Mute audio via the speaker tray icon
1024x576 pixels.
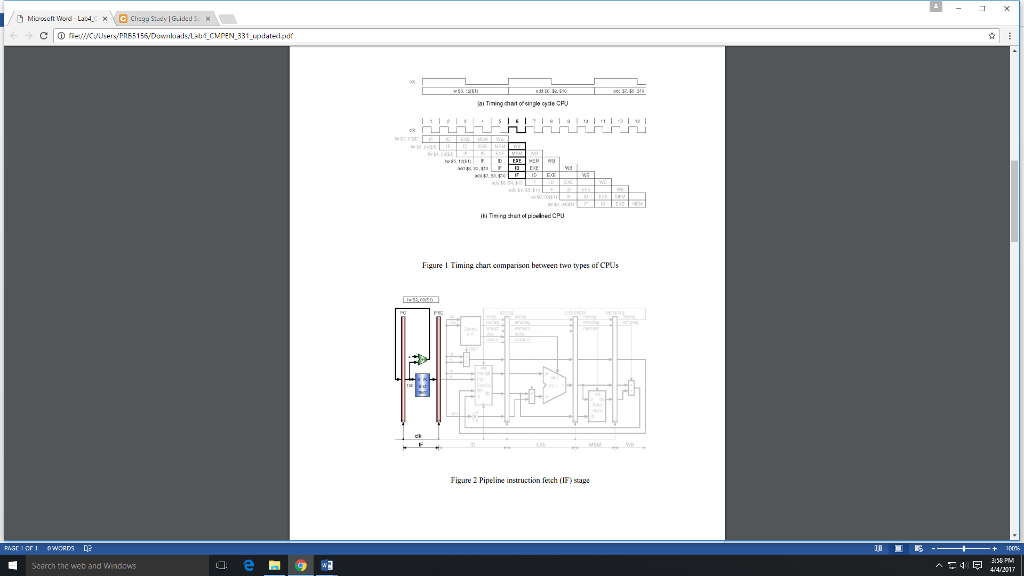963,566
